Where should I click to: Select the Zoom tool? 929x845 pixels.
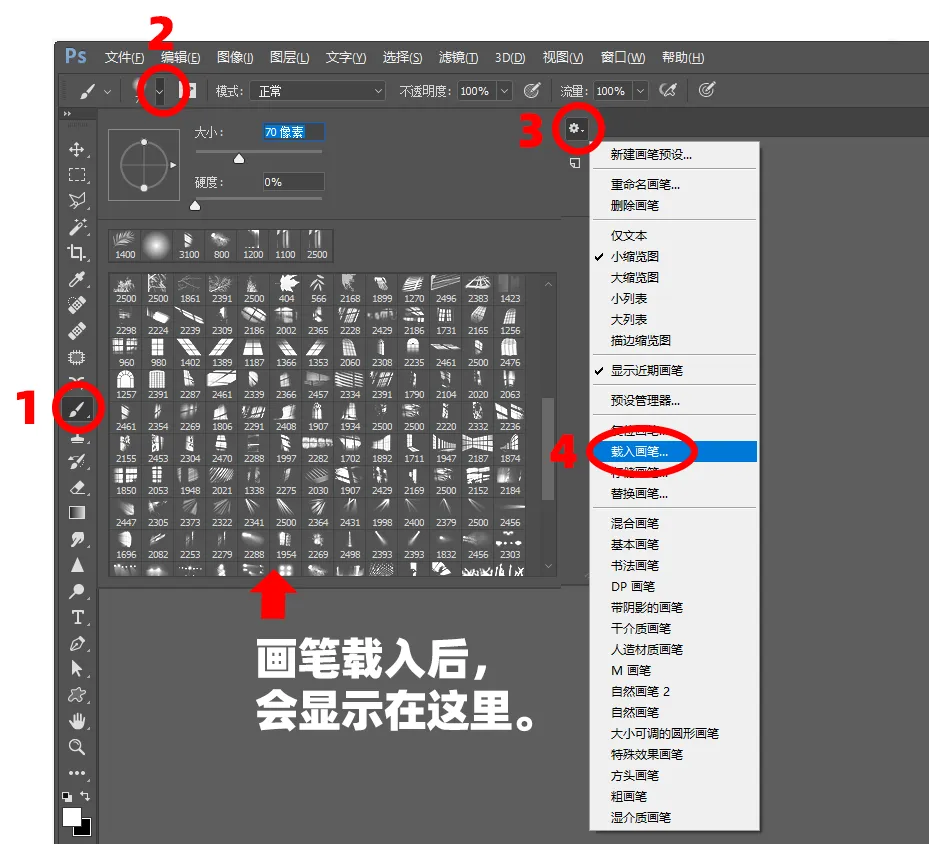click(78, 745)
